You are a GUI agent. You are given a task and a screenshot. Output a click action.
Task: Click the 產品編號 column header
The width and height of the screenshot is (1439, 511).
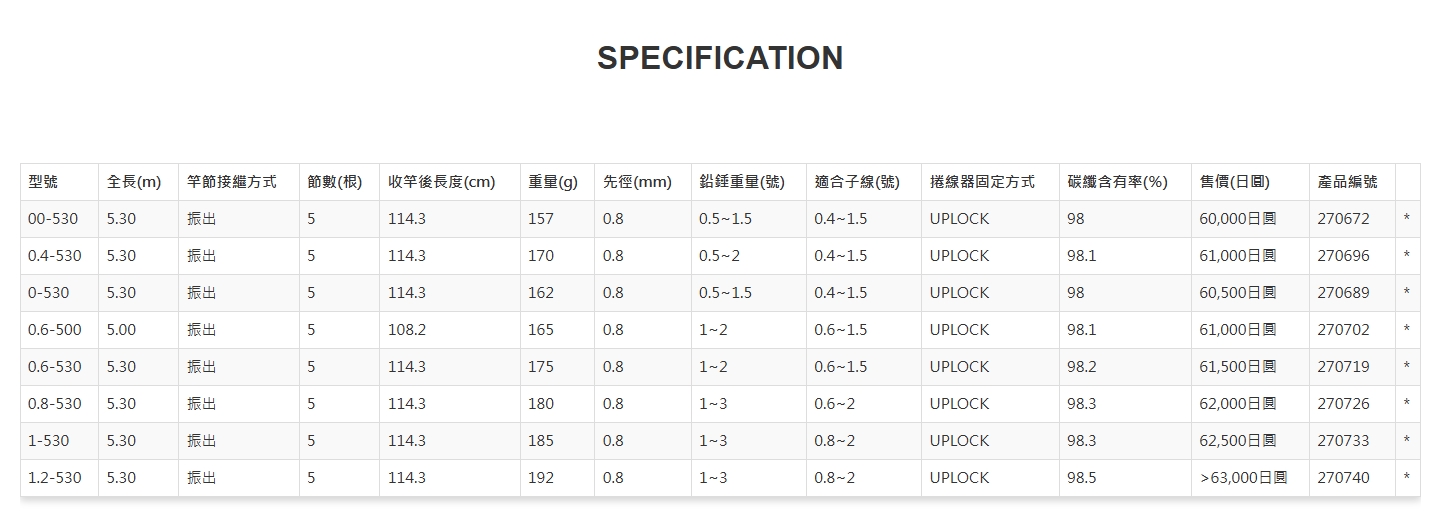[1347, 182]
